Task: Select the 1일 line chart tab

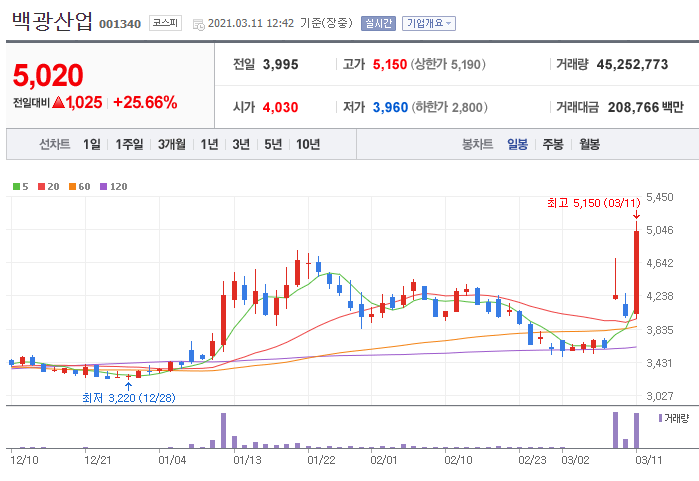Action: point(92,144)
